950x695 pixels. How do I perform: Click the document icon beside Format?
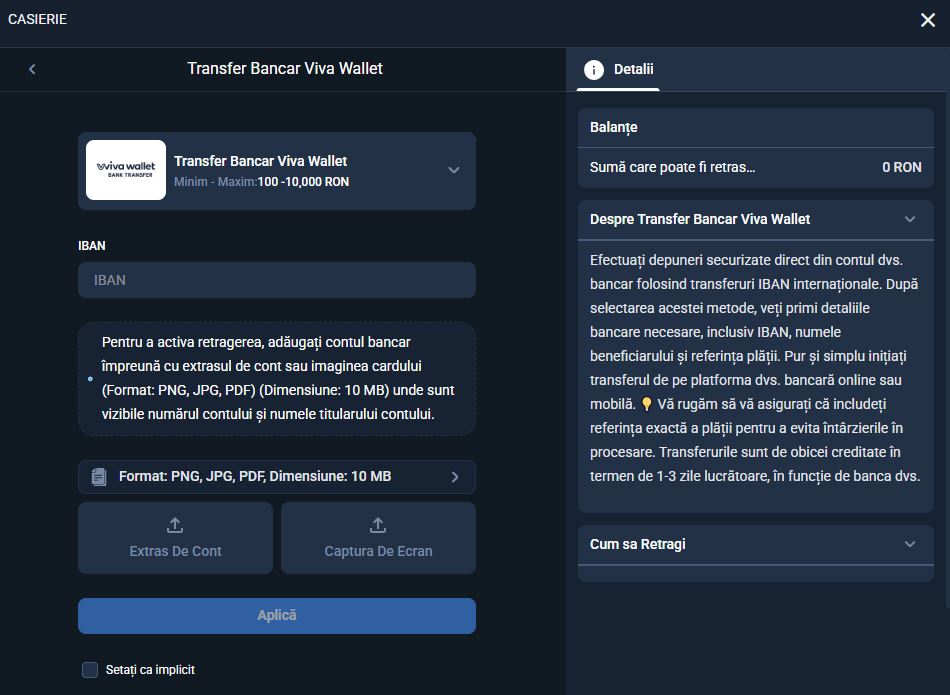(99, 477)
